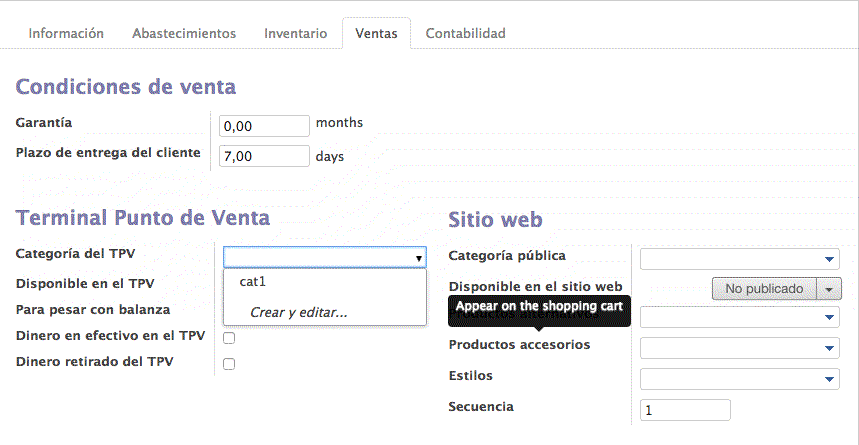The width and height of the screenshot is (859, 445).
Task: Click the Secuencia input field
Action: click(685, 410)
